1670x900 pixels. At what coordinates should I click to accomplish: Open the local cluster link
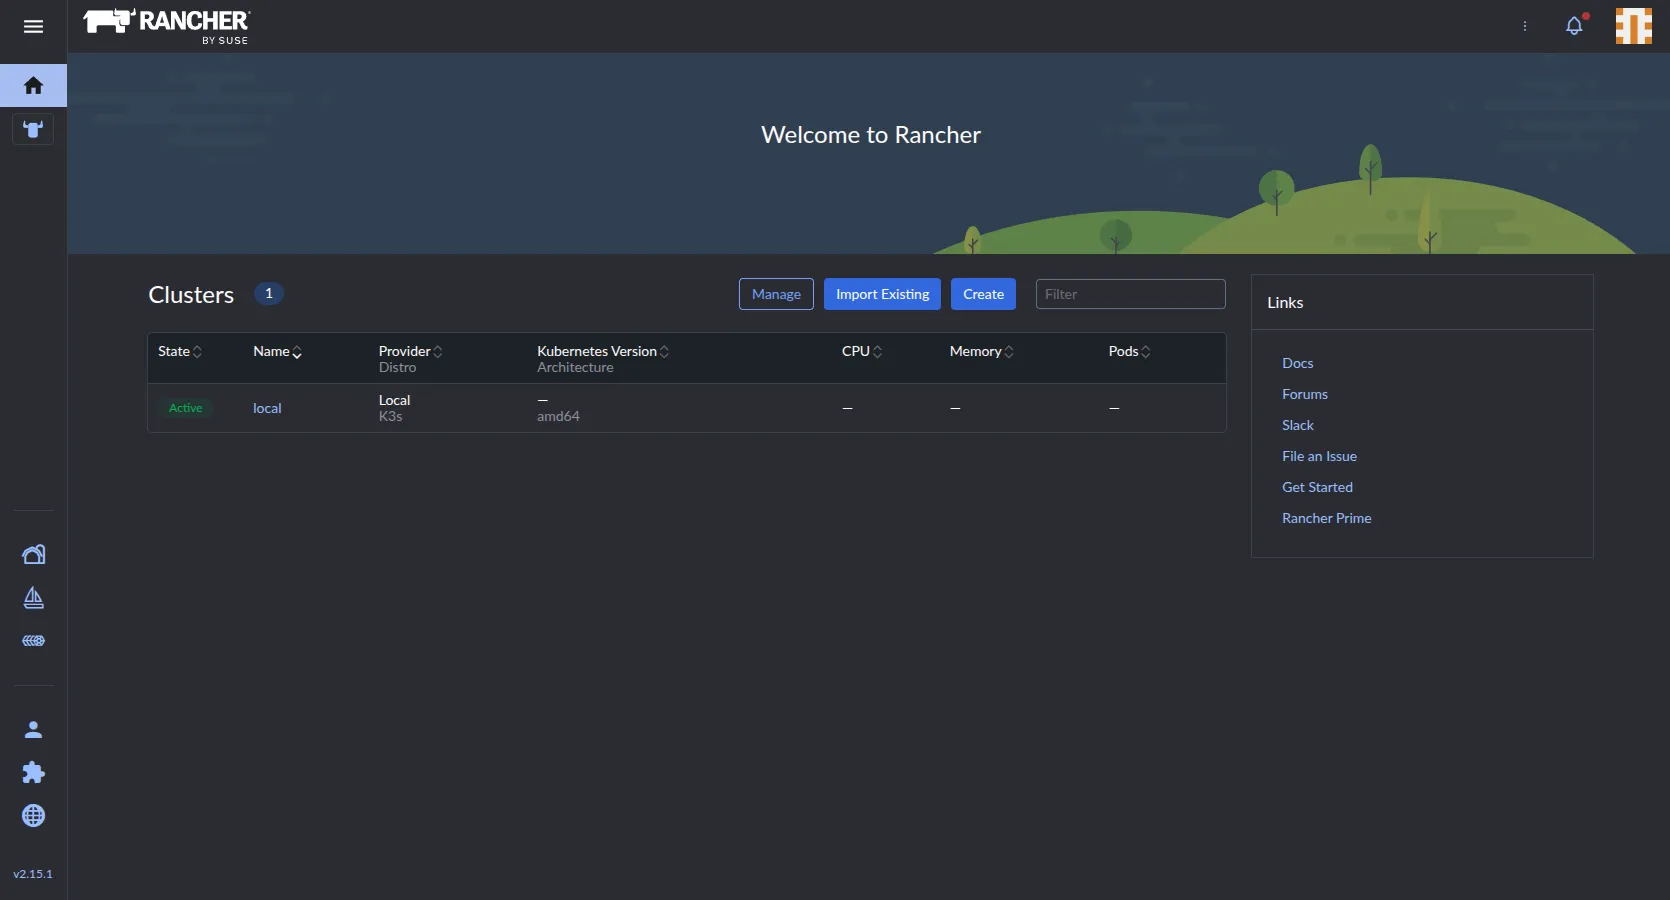267,408
